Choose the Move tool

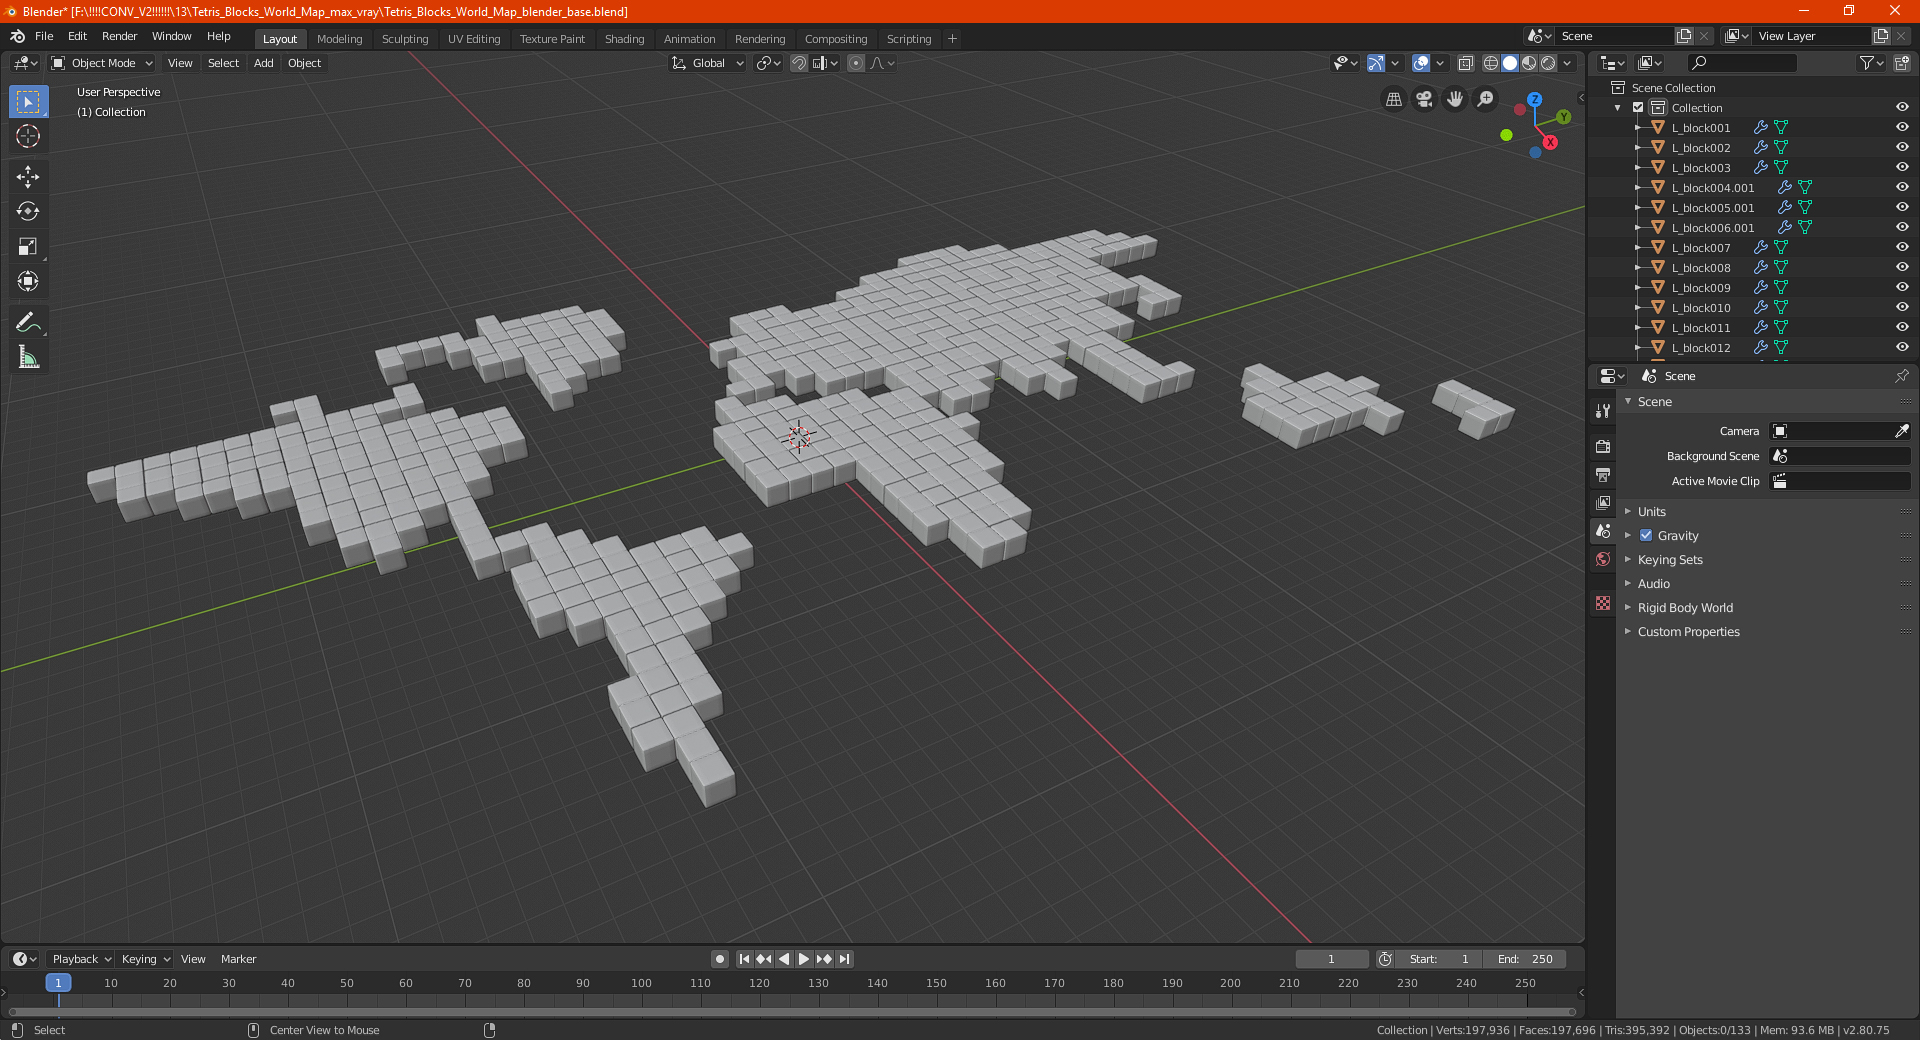point(28,177)
